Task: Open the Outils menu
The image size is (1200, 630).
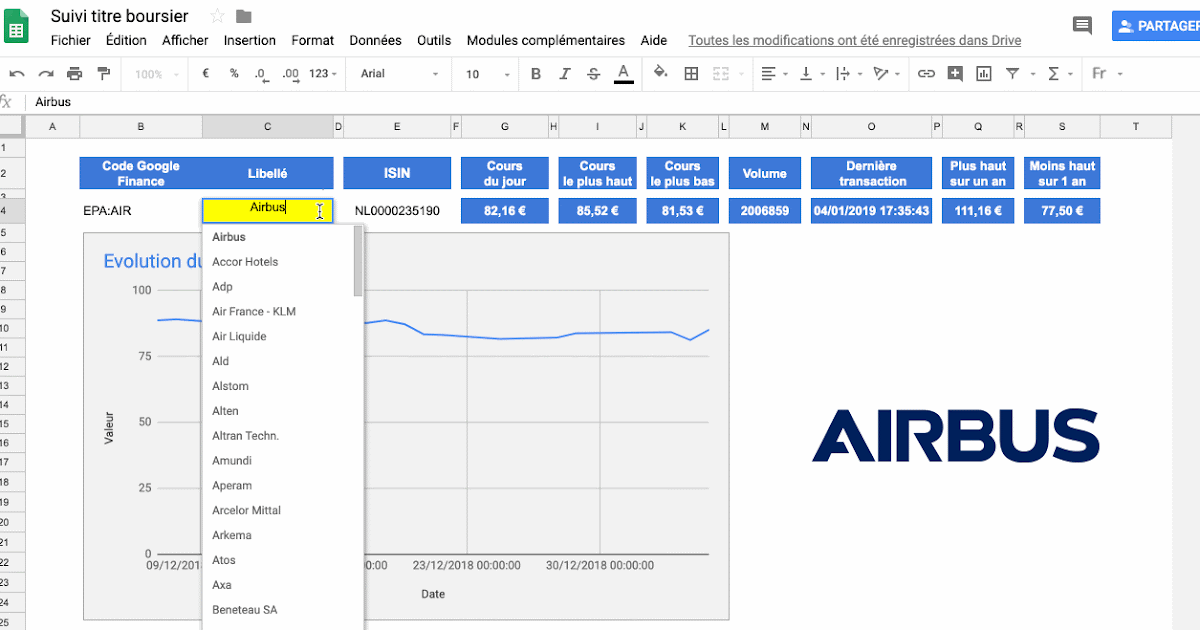Action: click(x=434, y=41)
